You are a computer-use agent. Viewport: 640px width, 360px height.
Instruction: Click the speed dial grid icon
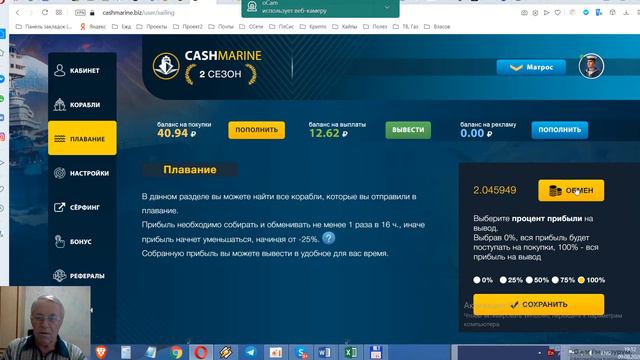point(59,13)
